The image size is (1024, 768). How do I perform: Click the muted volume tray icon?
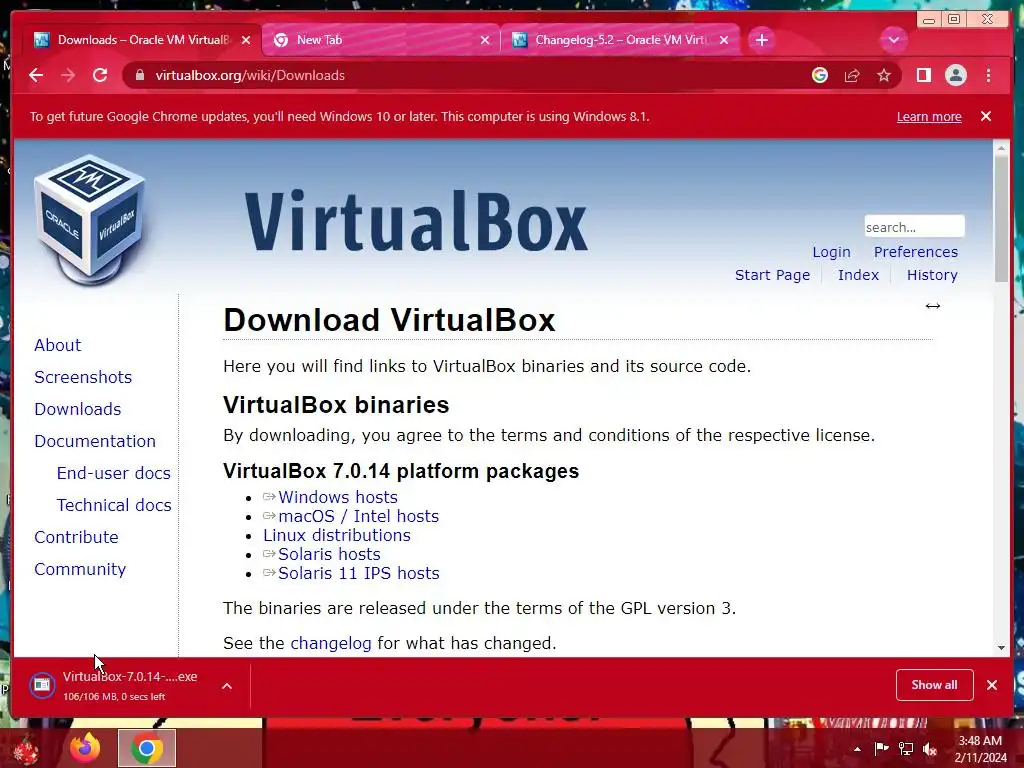[929, 748]
